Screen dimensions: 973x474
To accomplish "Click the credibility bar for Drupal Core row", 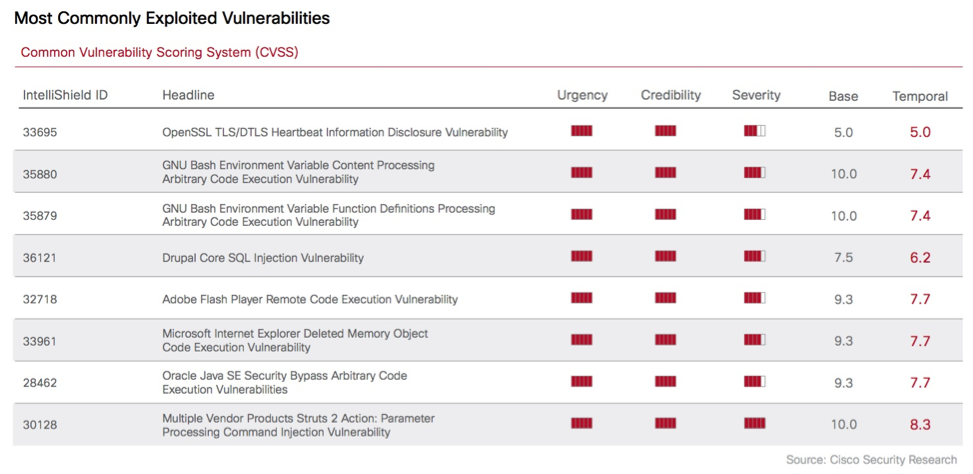I will [665, 257].
